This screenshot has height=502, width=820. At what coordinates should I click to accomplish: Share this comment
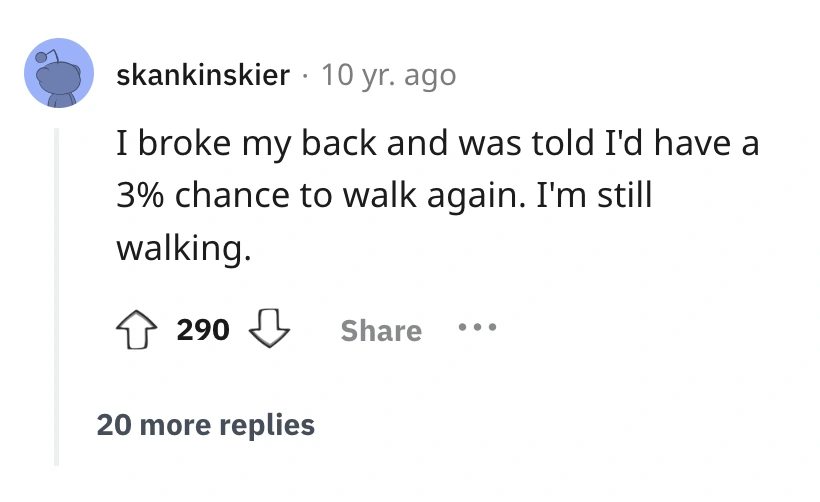click(381, 330)
